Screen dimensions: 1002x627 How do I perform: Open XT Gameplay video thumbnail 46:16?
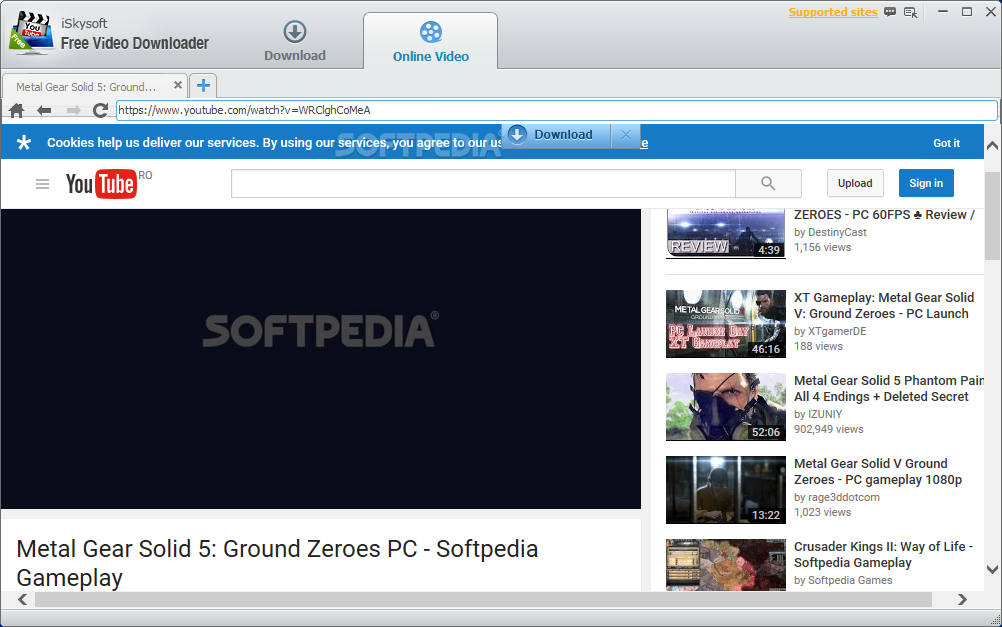(x=725, y=324)
